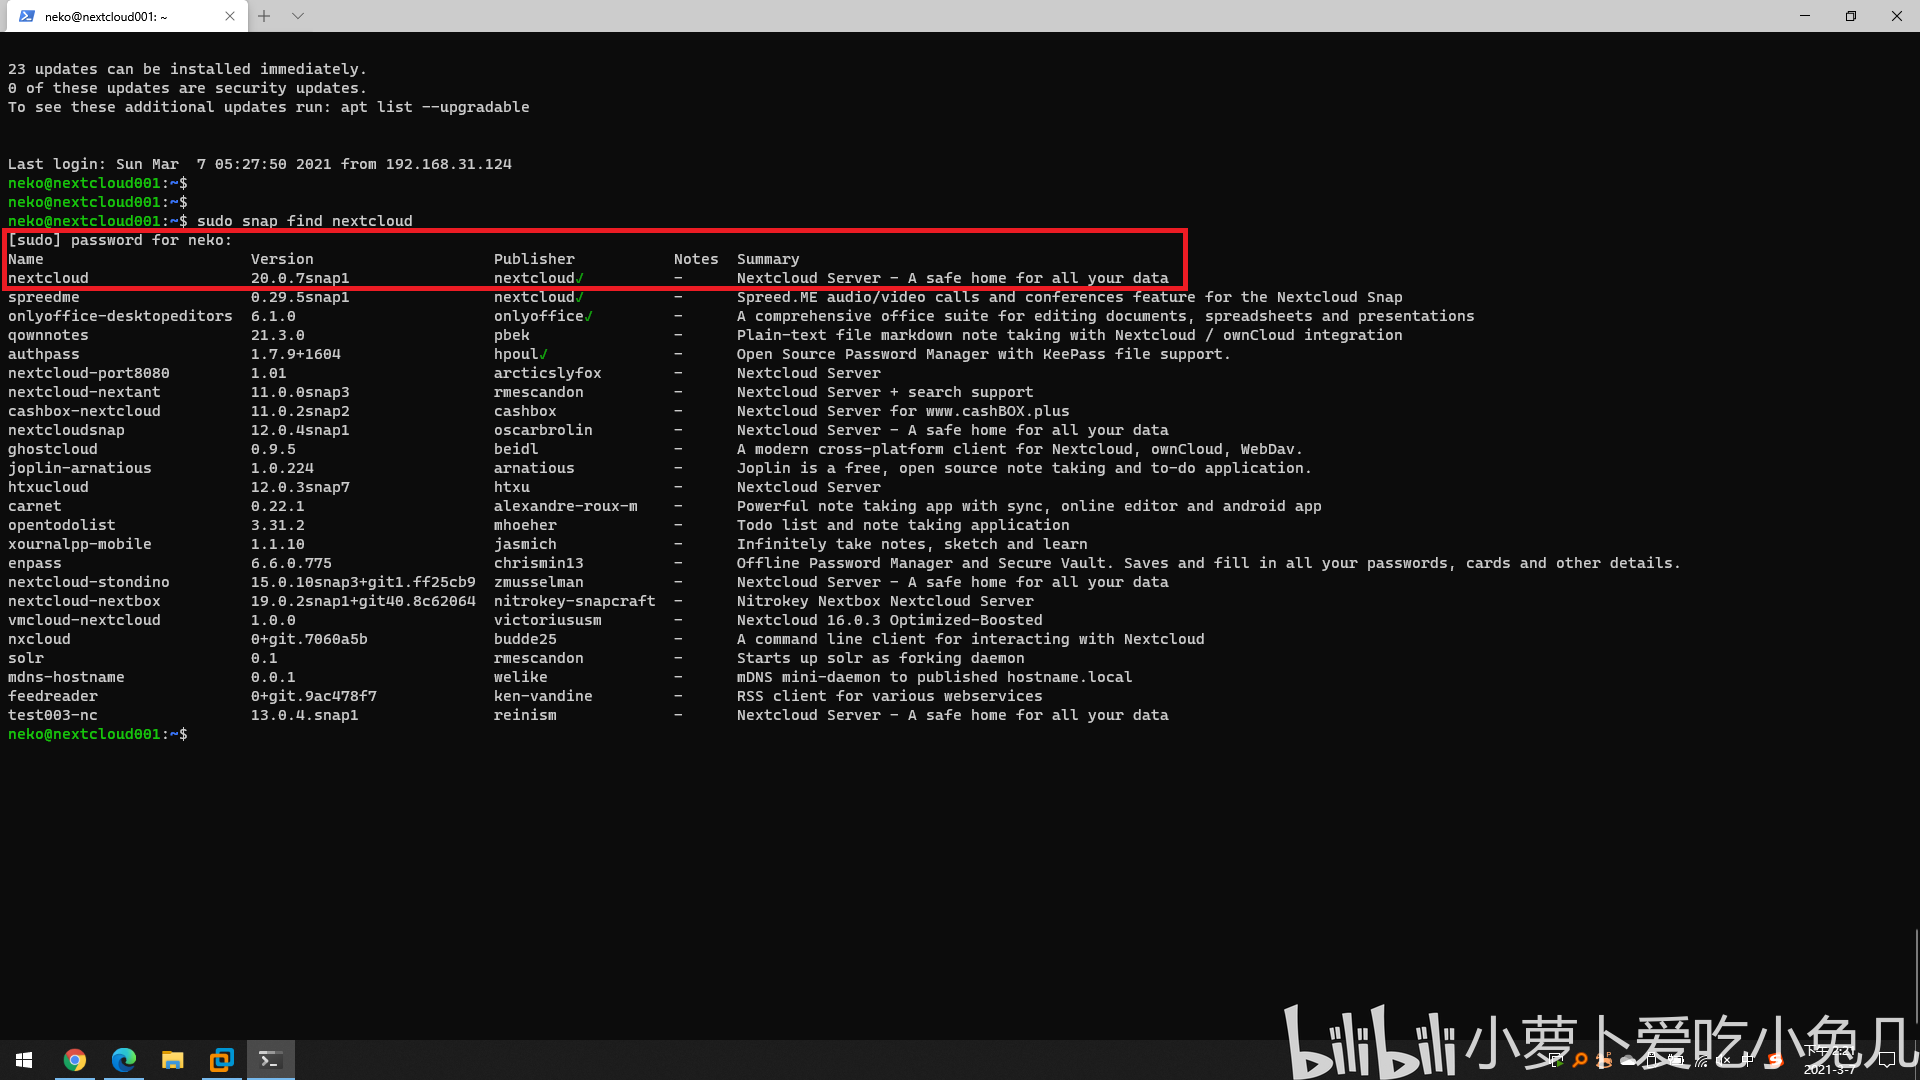Click publisher 'onlyoffice'

(x=539, y=316)
